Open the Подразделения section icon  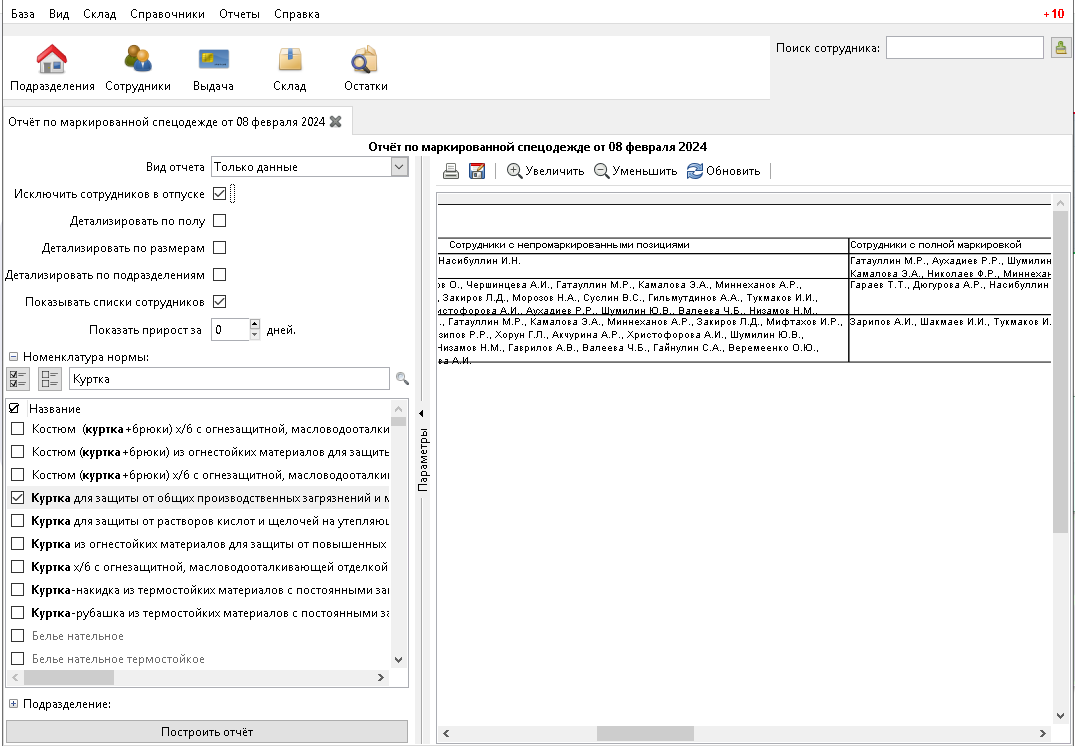click(52, 60)
